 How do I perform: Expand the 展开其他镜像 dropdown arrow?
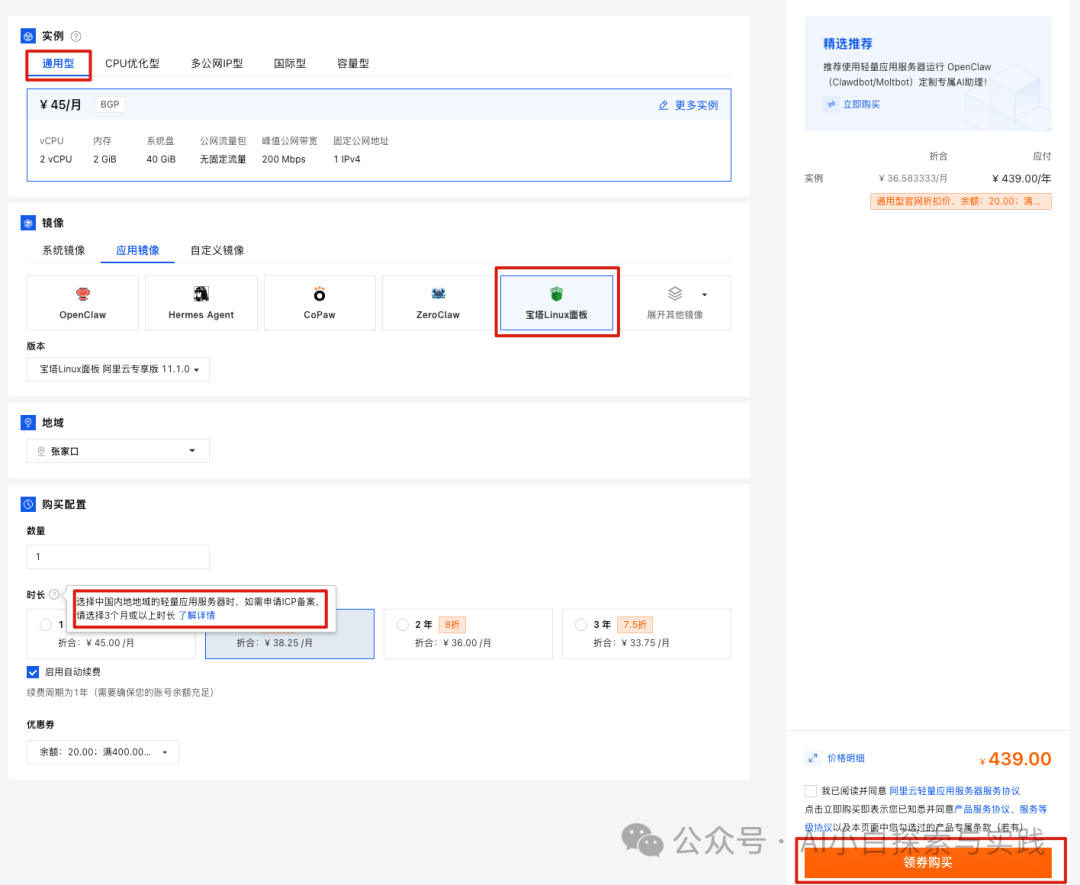[x=704, y=295]
